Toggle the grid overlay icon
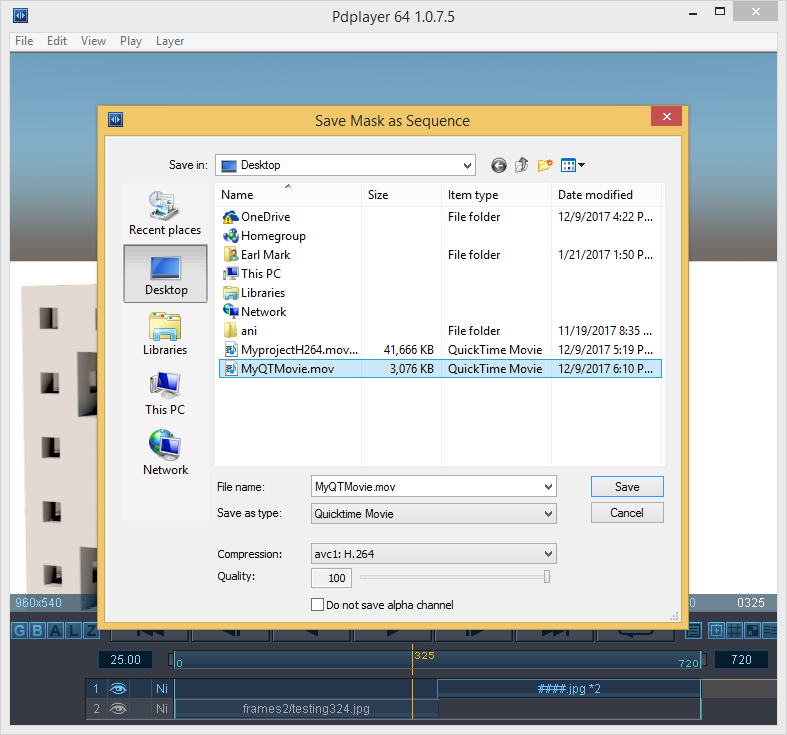This screenshot has height=735, width=787. 734,630
